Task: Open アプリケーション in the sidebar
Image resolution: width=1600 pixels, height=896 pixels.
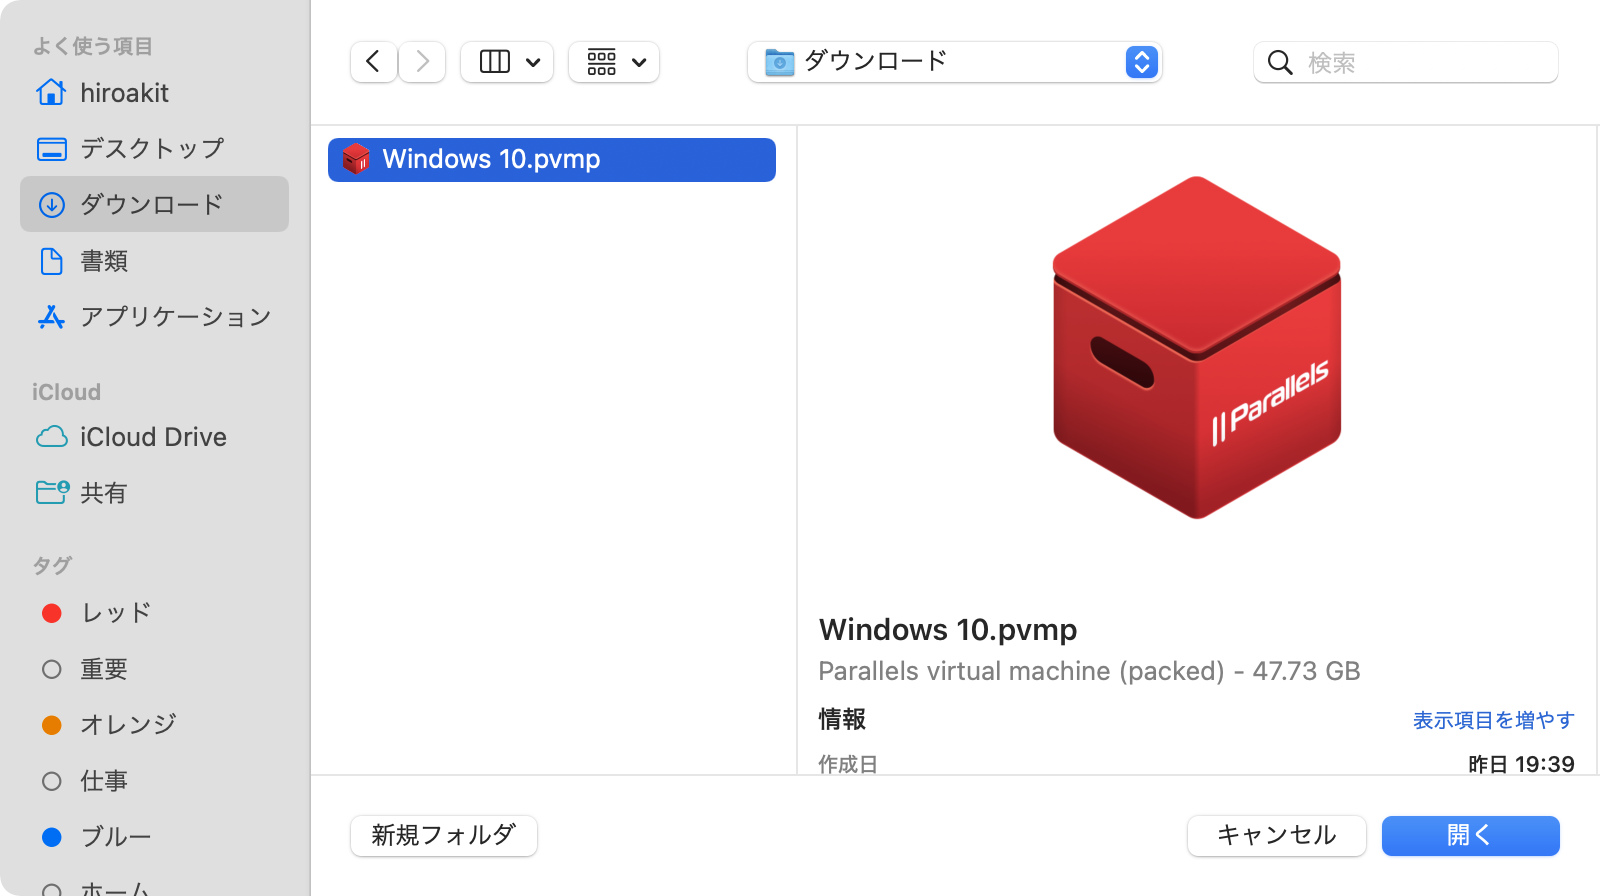Action: click(x=175, y=317)
